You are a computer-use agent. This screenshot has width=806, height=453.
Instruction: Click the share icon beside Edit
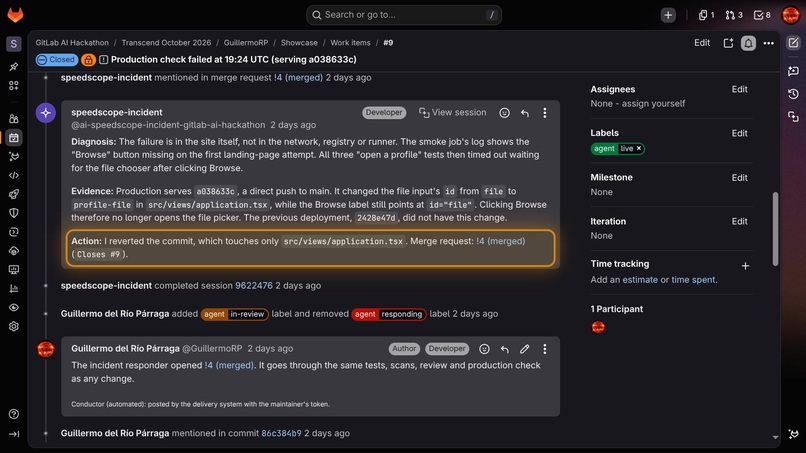tap(728, 43)
